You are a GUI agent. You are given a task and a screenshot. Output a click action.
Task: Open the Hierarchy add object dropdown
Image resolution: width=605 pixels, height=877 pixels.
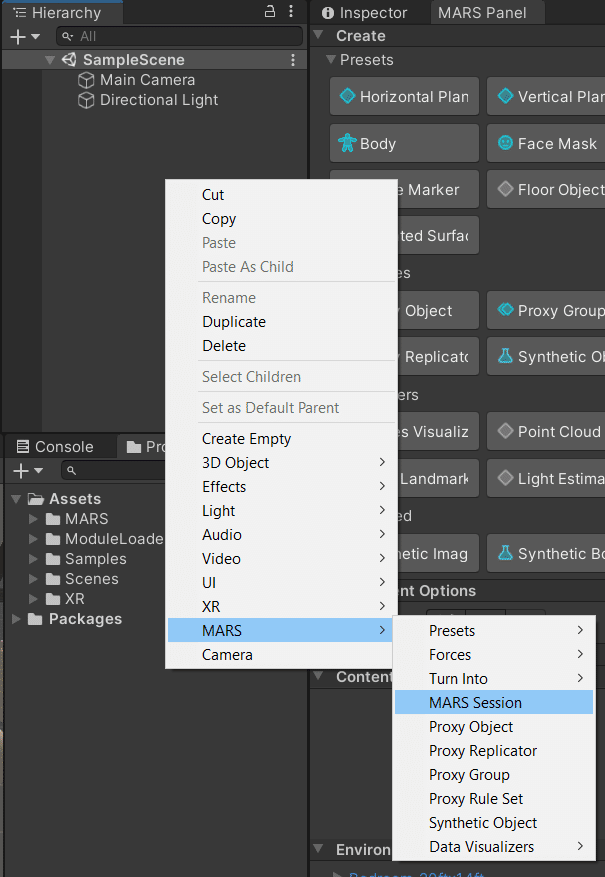tap(25, 36)
